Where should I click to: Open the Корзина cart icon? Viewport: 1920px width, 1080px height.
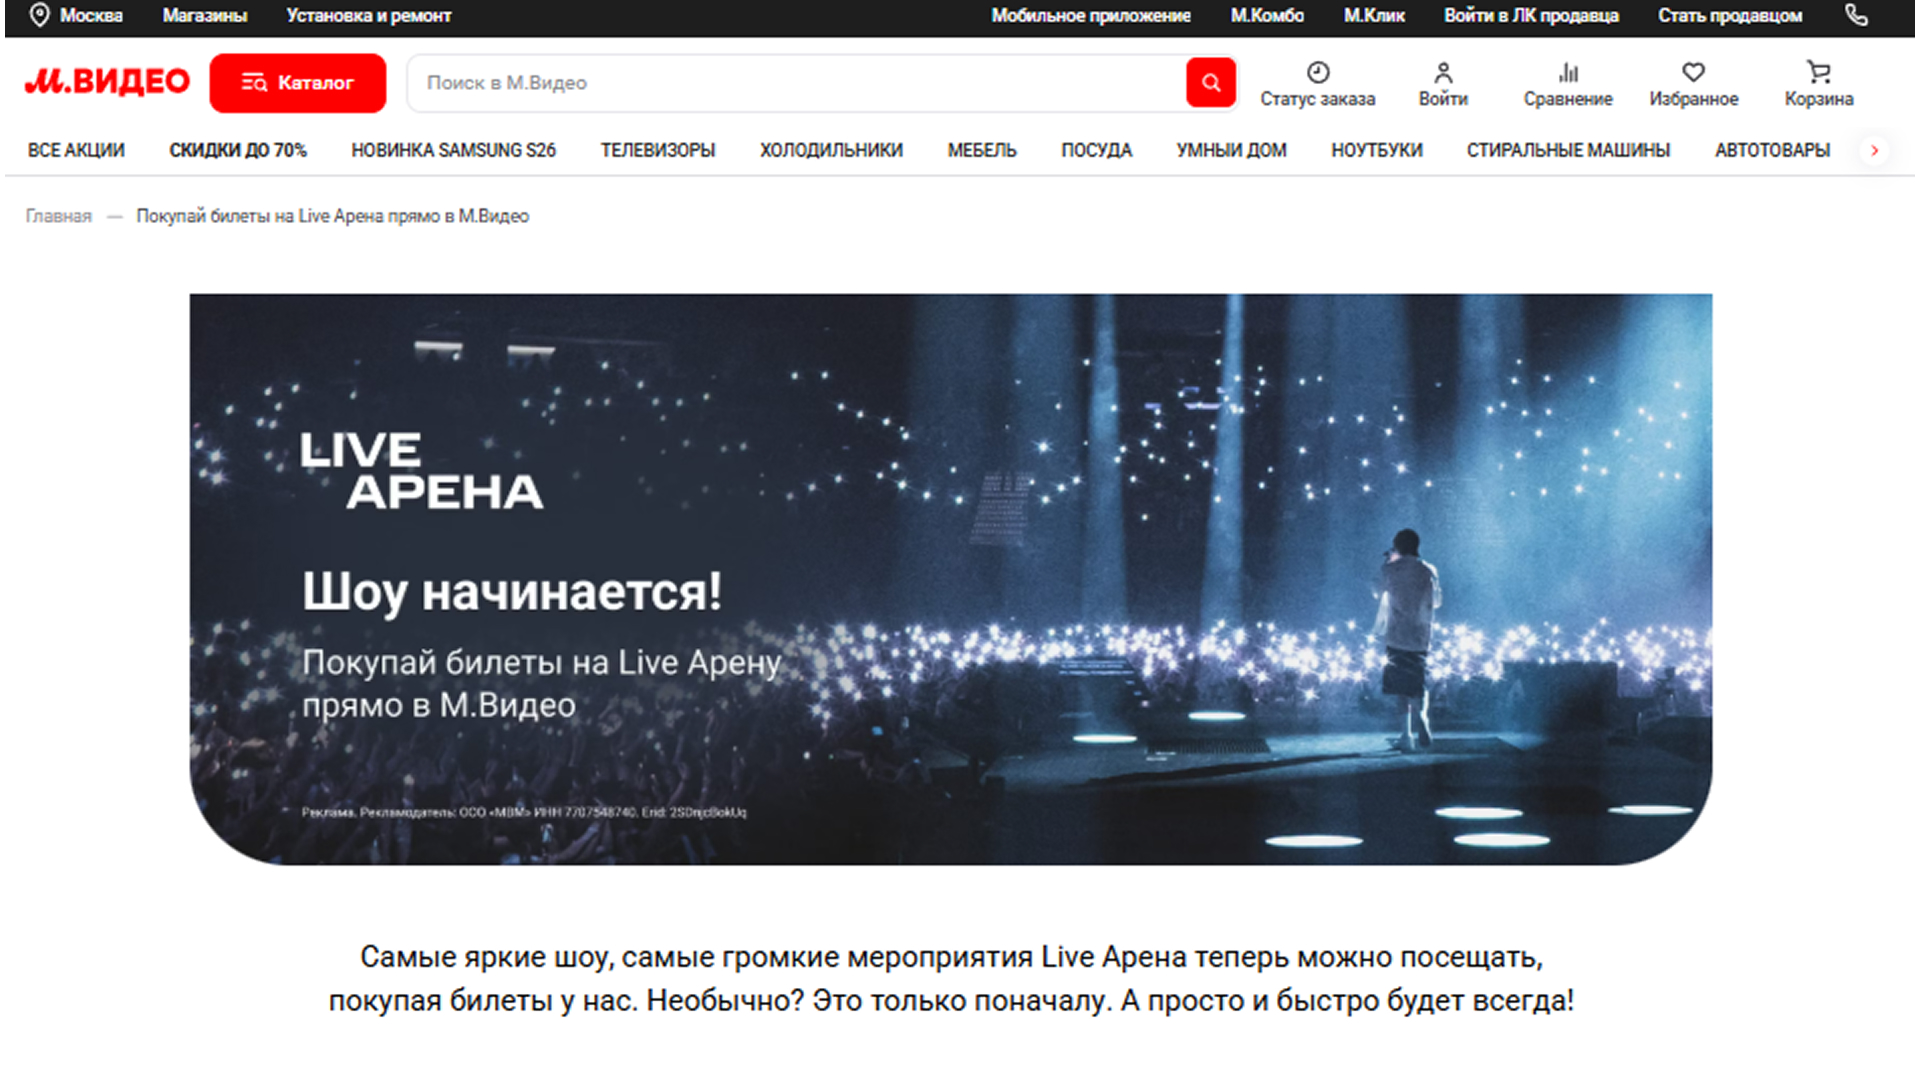(1819, 72)
